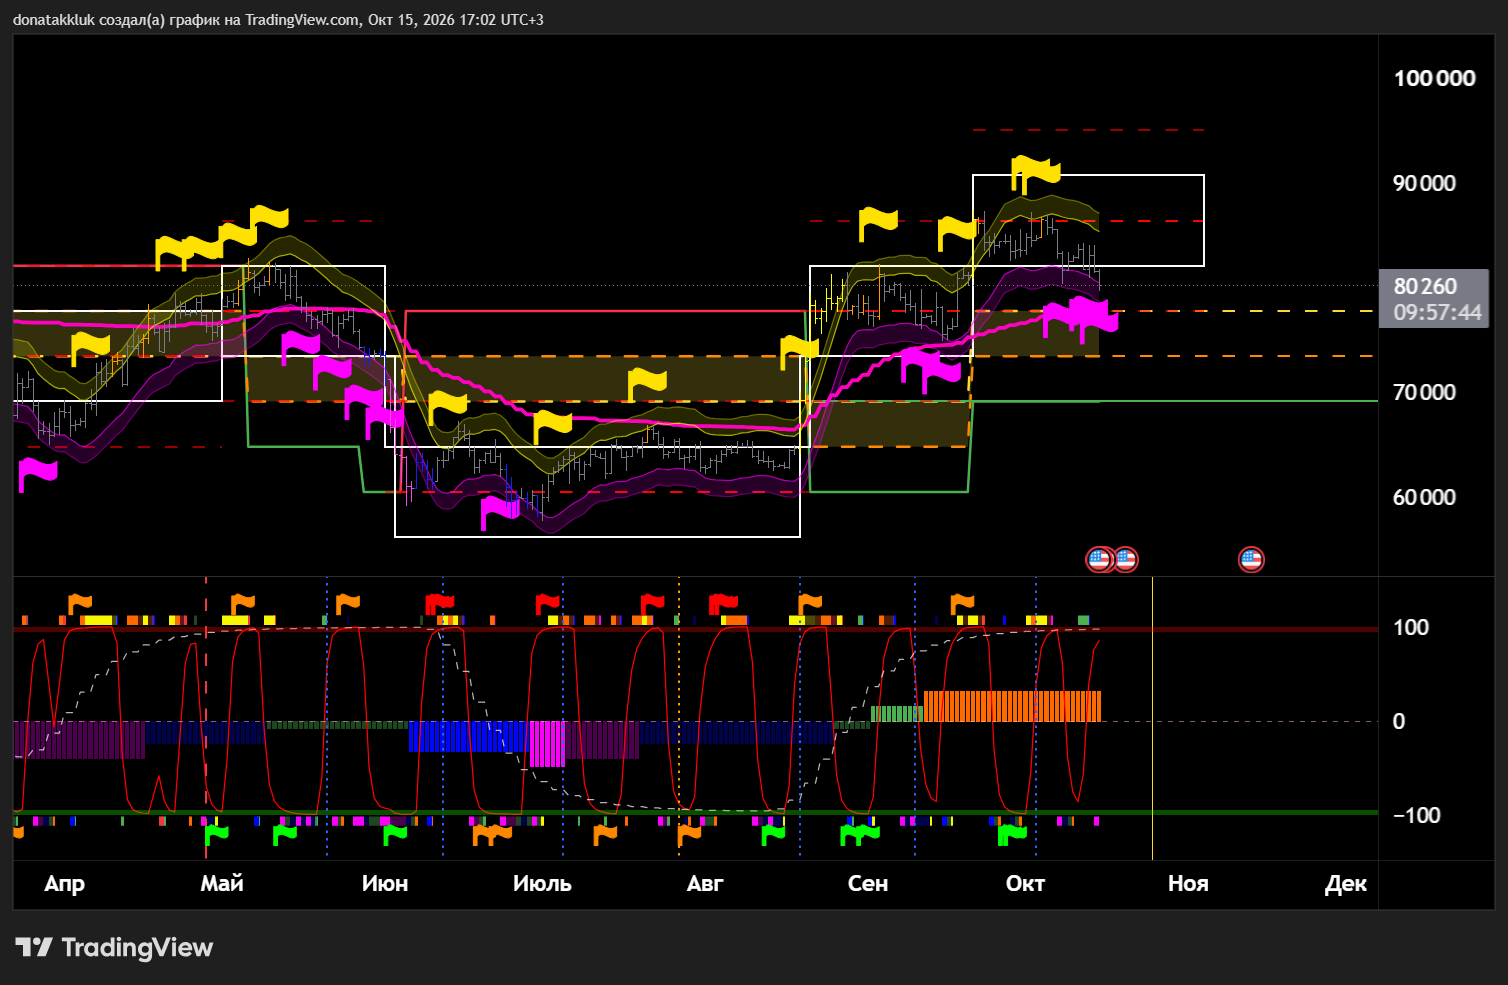Click the 70 000 price scale label
The height and width of the screenshot is (985, 1508).
pyautogui.click(x=1424, y=392)
